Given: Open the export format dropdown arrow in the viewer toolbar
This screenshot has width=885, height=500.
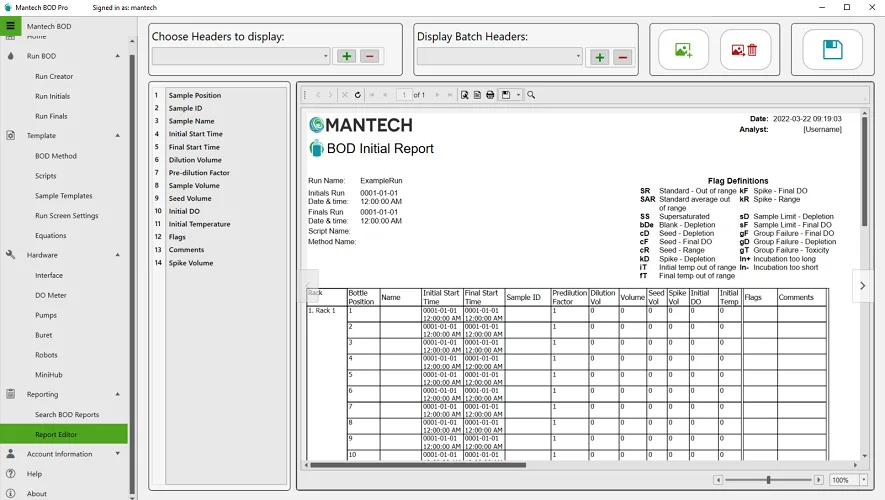Looking at the screenshot, I should pos(518,95).
